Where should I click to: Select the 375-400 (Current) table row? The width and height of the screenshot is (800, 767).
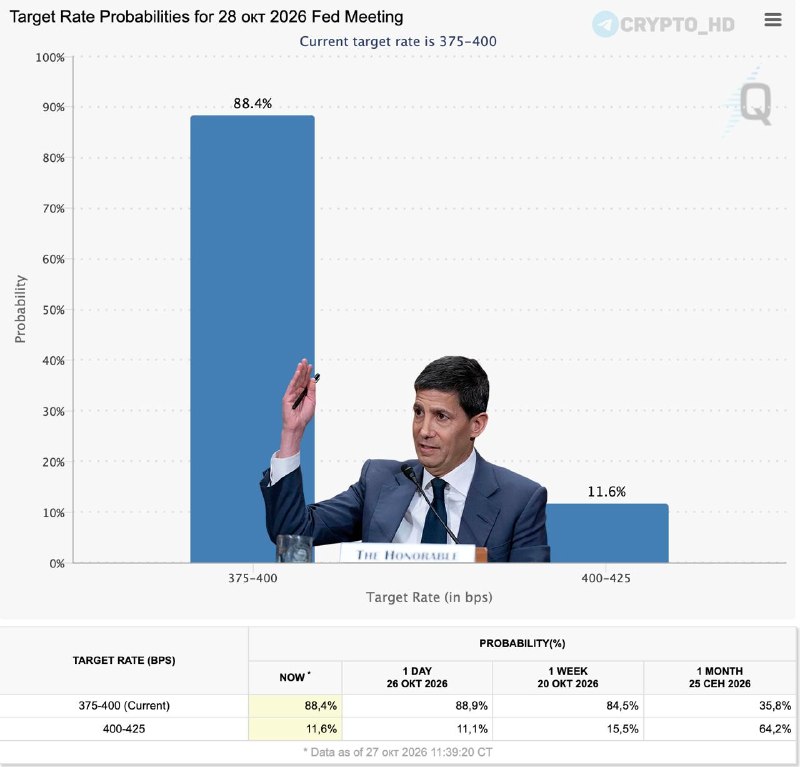(x=398, y=706)
